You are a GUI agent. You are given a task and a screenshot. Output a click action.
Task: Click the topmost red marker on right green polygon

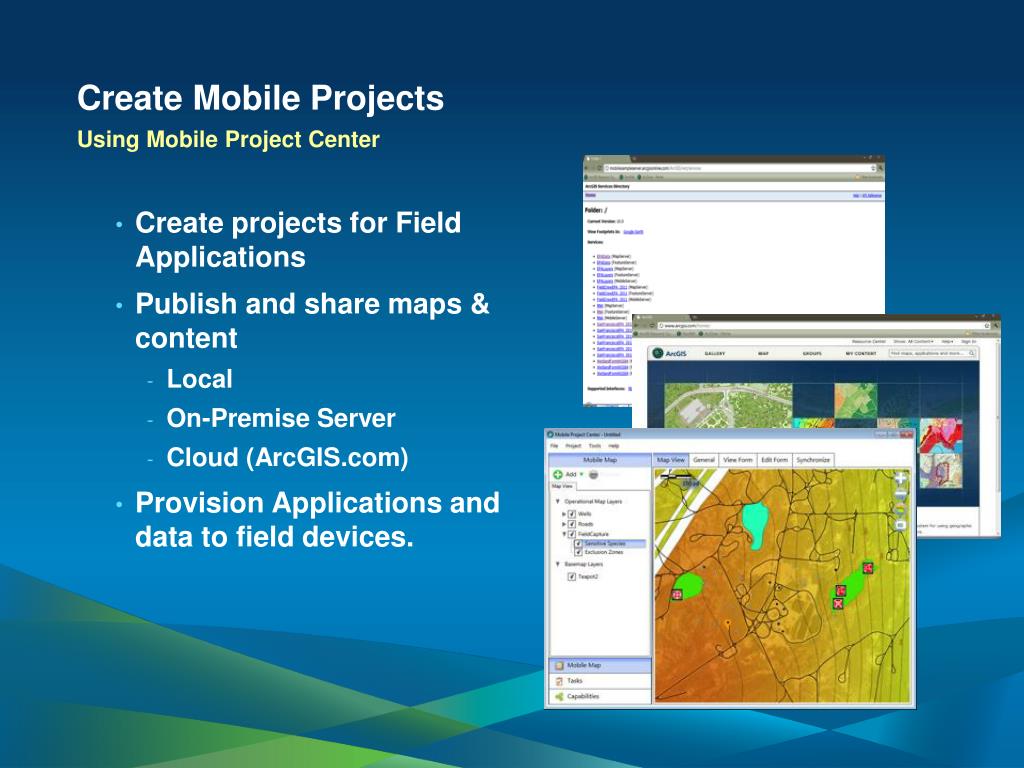tap(867, 568)
